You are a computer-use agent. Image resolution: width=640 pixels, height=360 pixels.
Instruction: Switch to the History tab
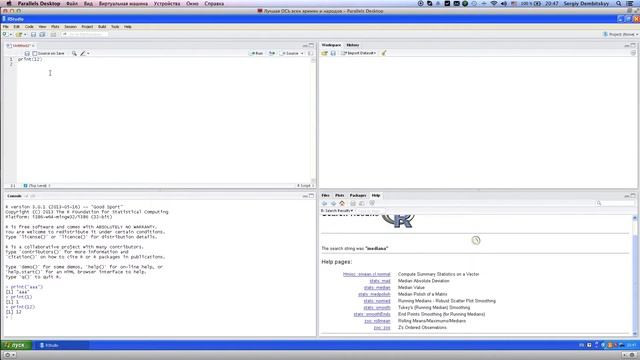(353, 45)
